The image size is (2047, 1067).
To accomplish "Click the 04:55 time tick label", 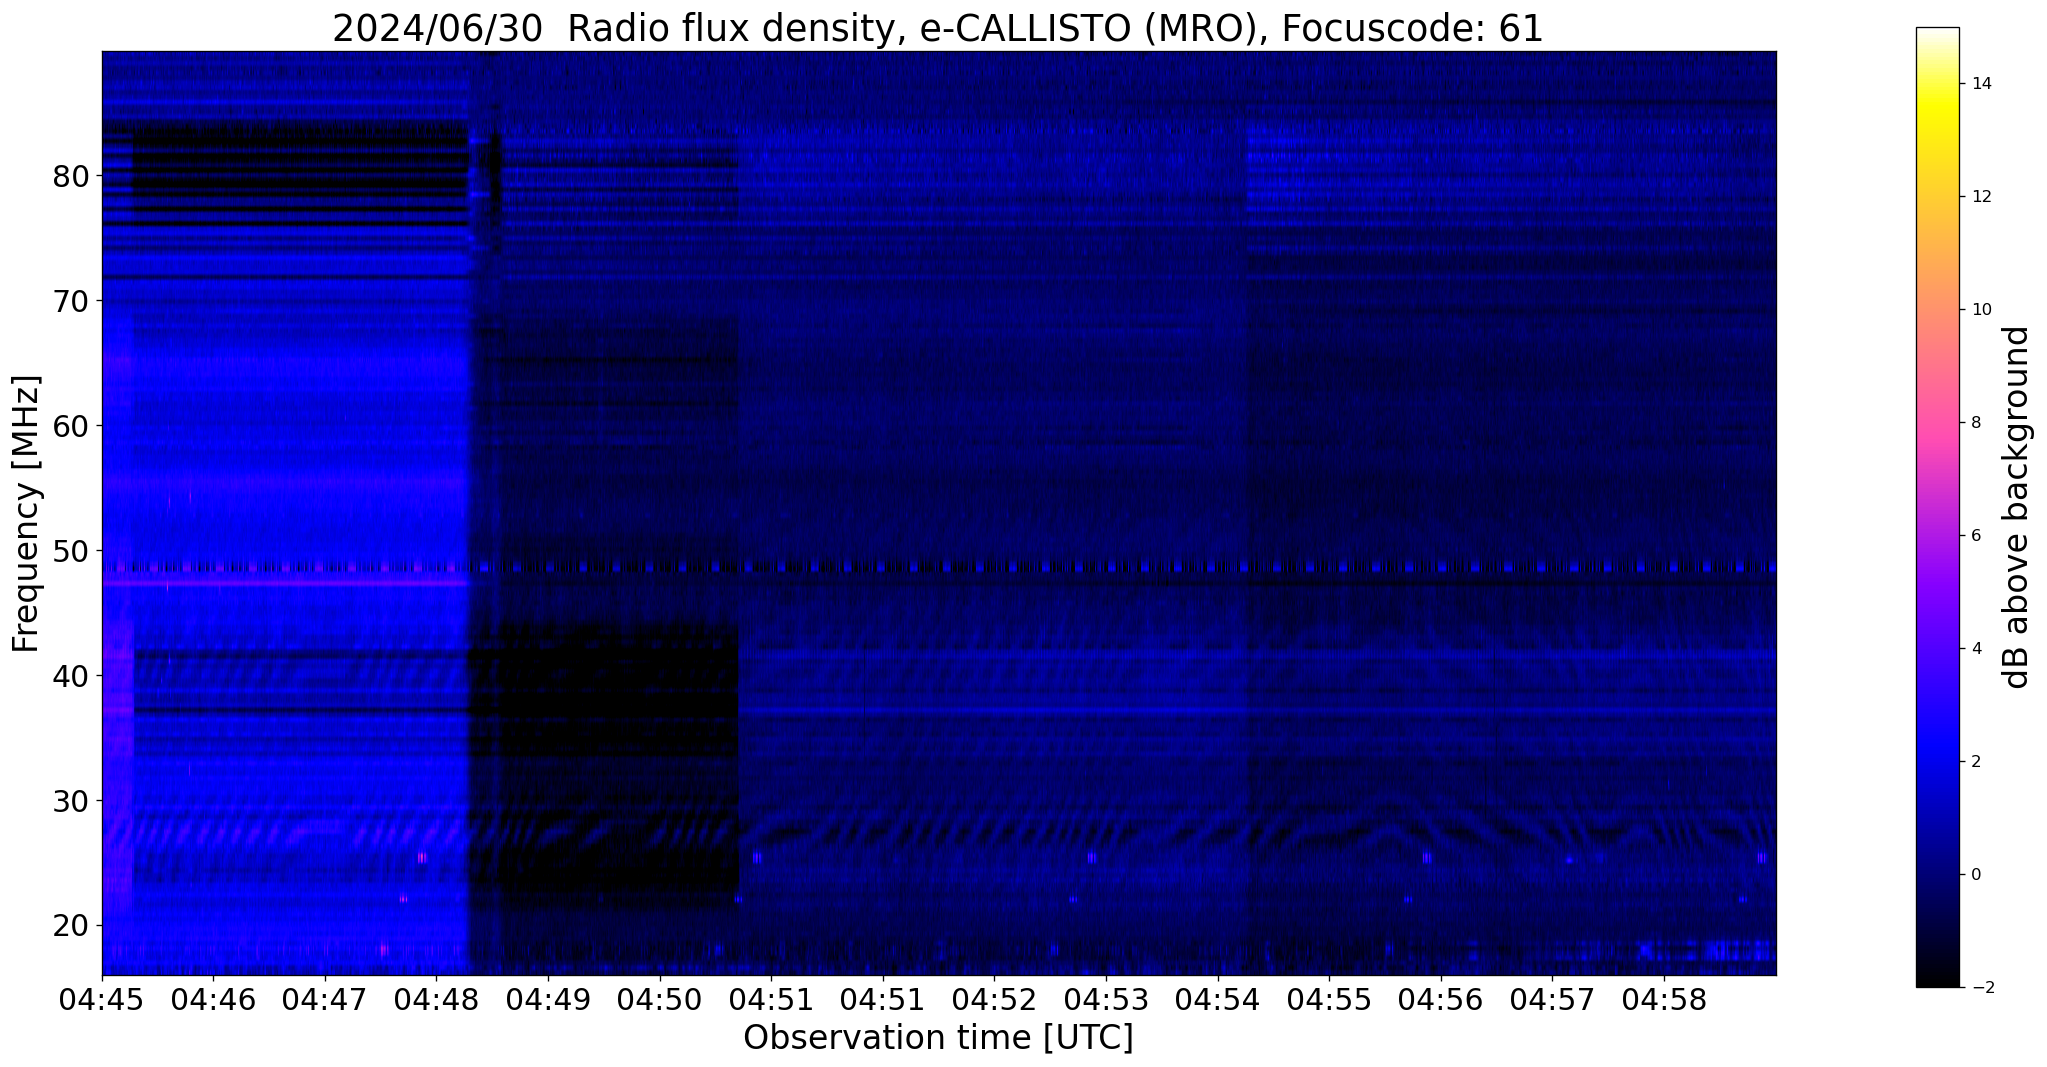I will [1329, 1000].
